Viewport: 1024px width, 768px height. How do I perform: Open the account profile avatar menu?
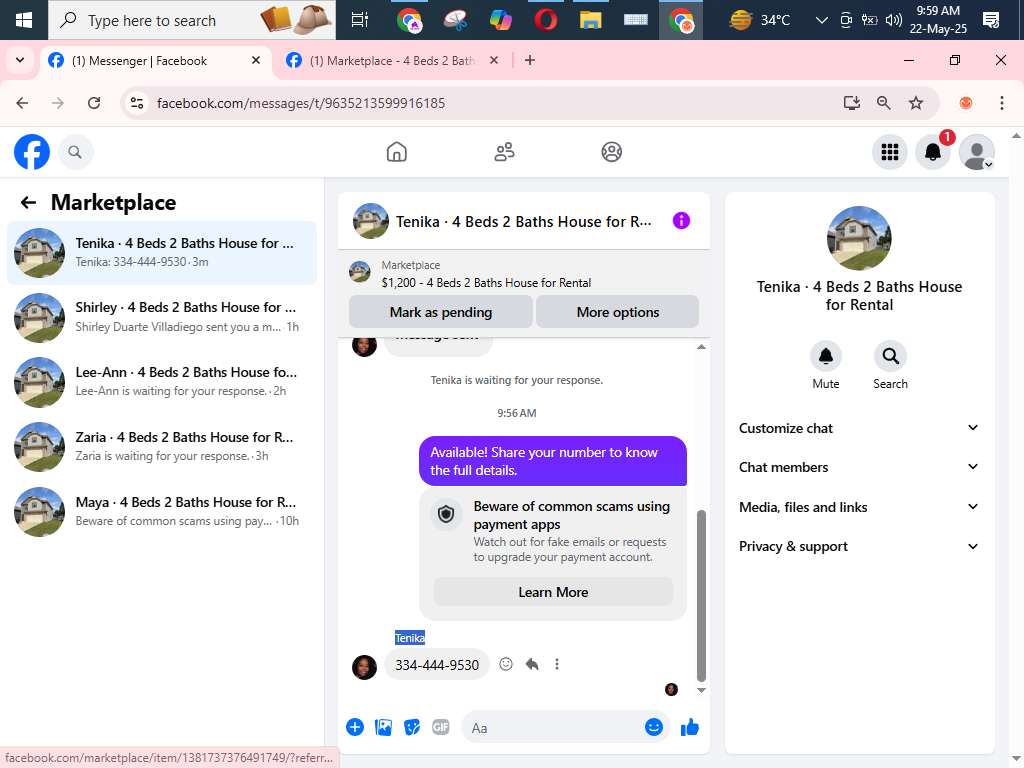pos(976,152)
